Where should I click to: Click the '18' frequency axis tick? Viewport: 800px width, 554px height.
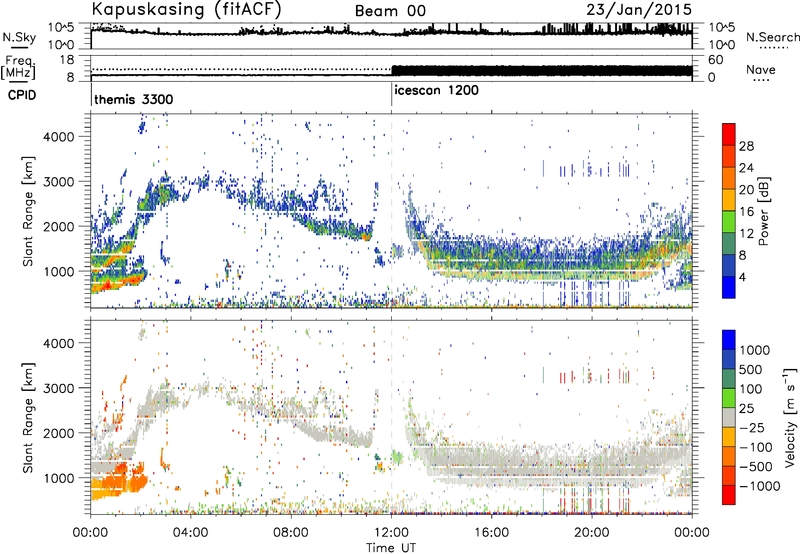click(x=67, y=59)
